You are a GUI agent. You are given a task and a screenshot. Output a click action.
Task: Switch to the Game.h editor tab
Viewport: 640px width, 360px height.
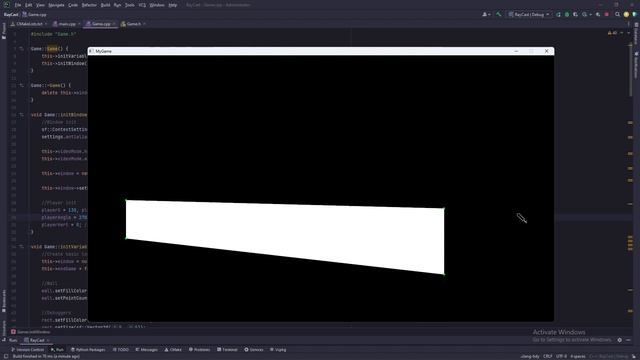[133, 24]
